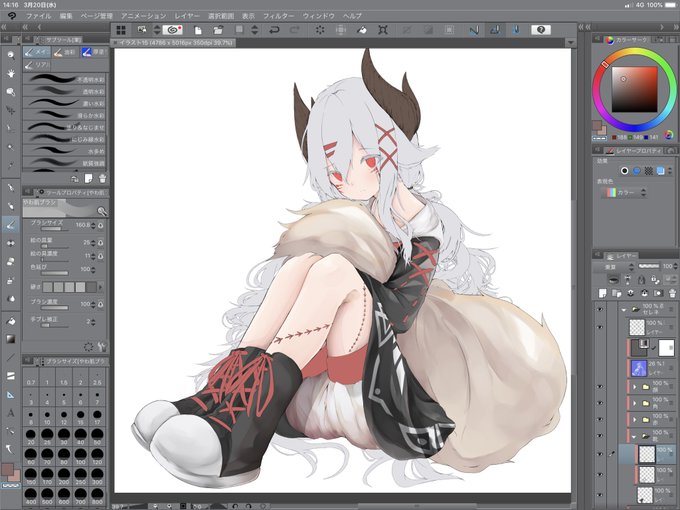Click the Redo arrow in the command bar
Image resolution: width=680 pixels, height=510 pixels.
click(x=294, y=30)
